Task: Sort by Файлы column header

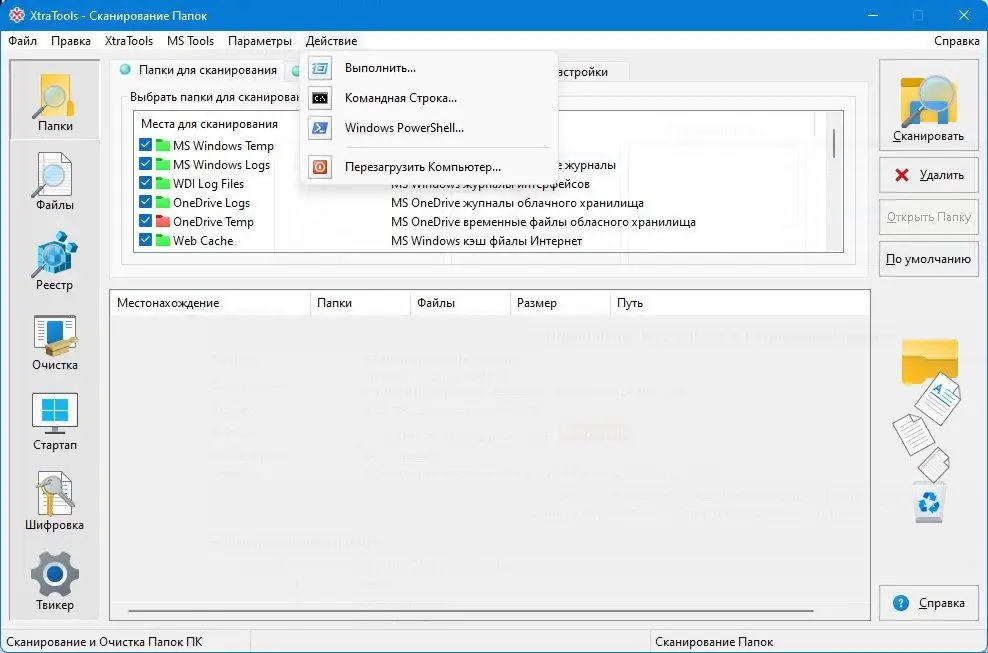Action: (x=460, y=303)
